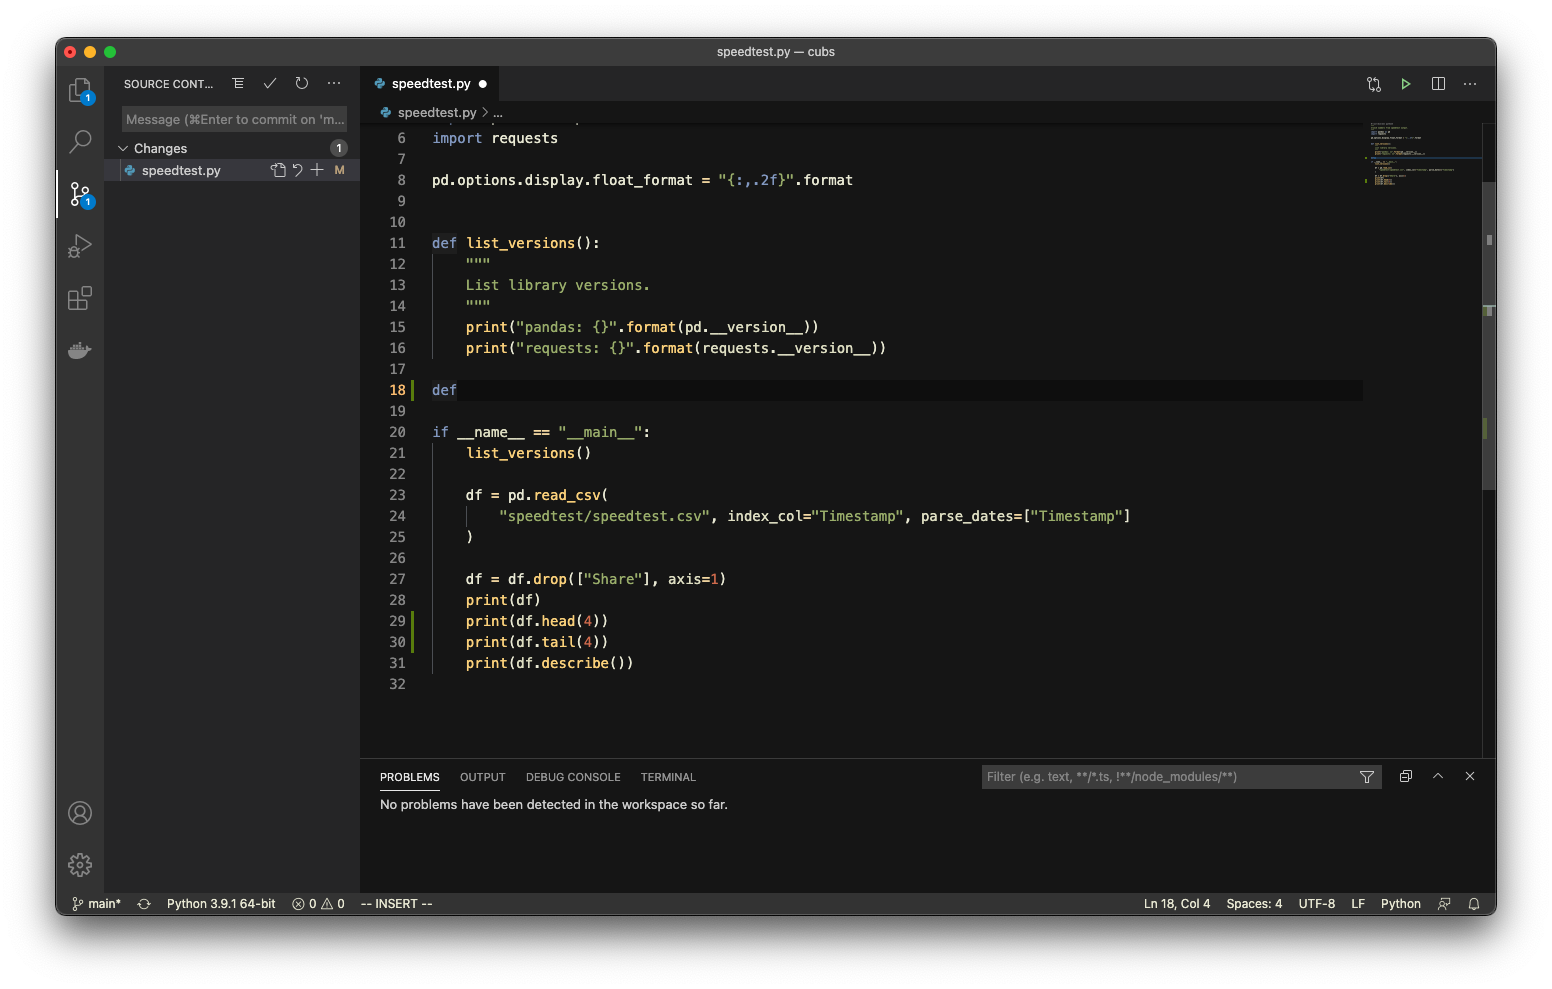Open Search in the activity bar

80,142
